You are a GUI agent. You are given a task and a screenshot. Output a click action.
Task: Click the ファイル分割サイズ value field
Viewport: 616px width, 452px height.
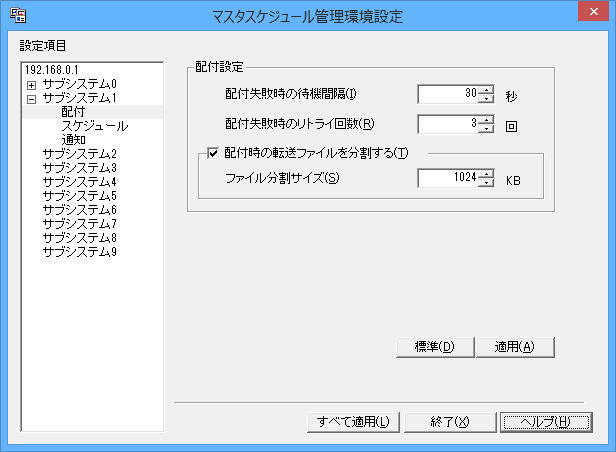coord(448,178)
